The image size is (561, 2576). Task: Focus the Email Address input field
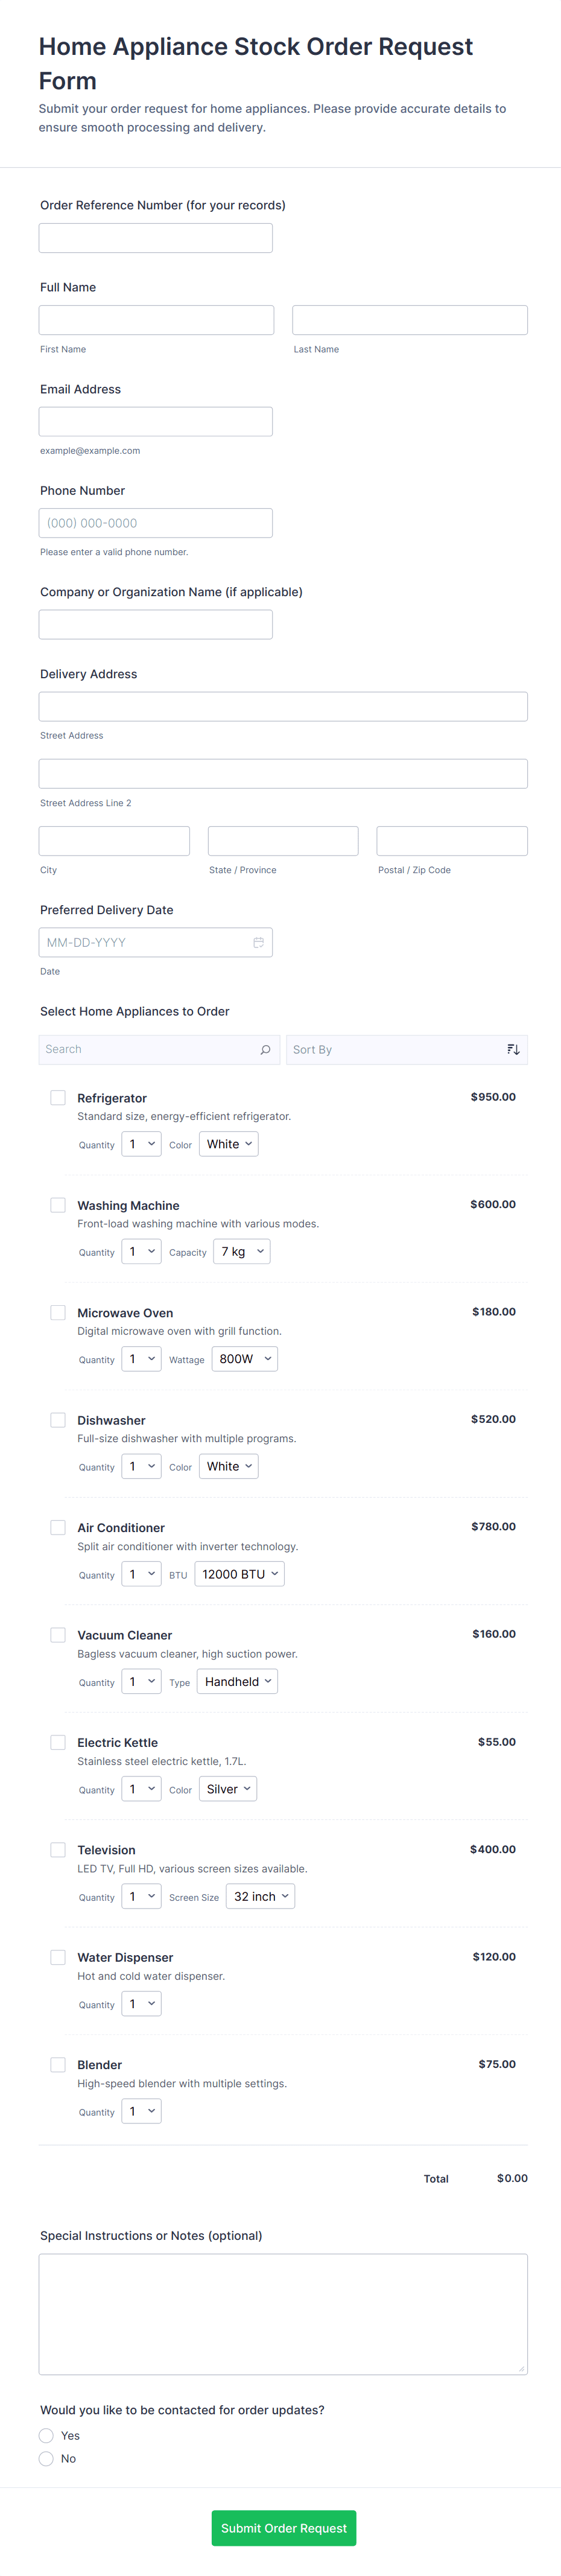point(156,421)
